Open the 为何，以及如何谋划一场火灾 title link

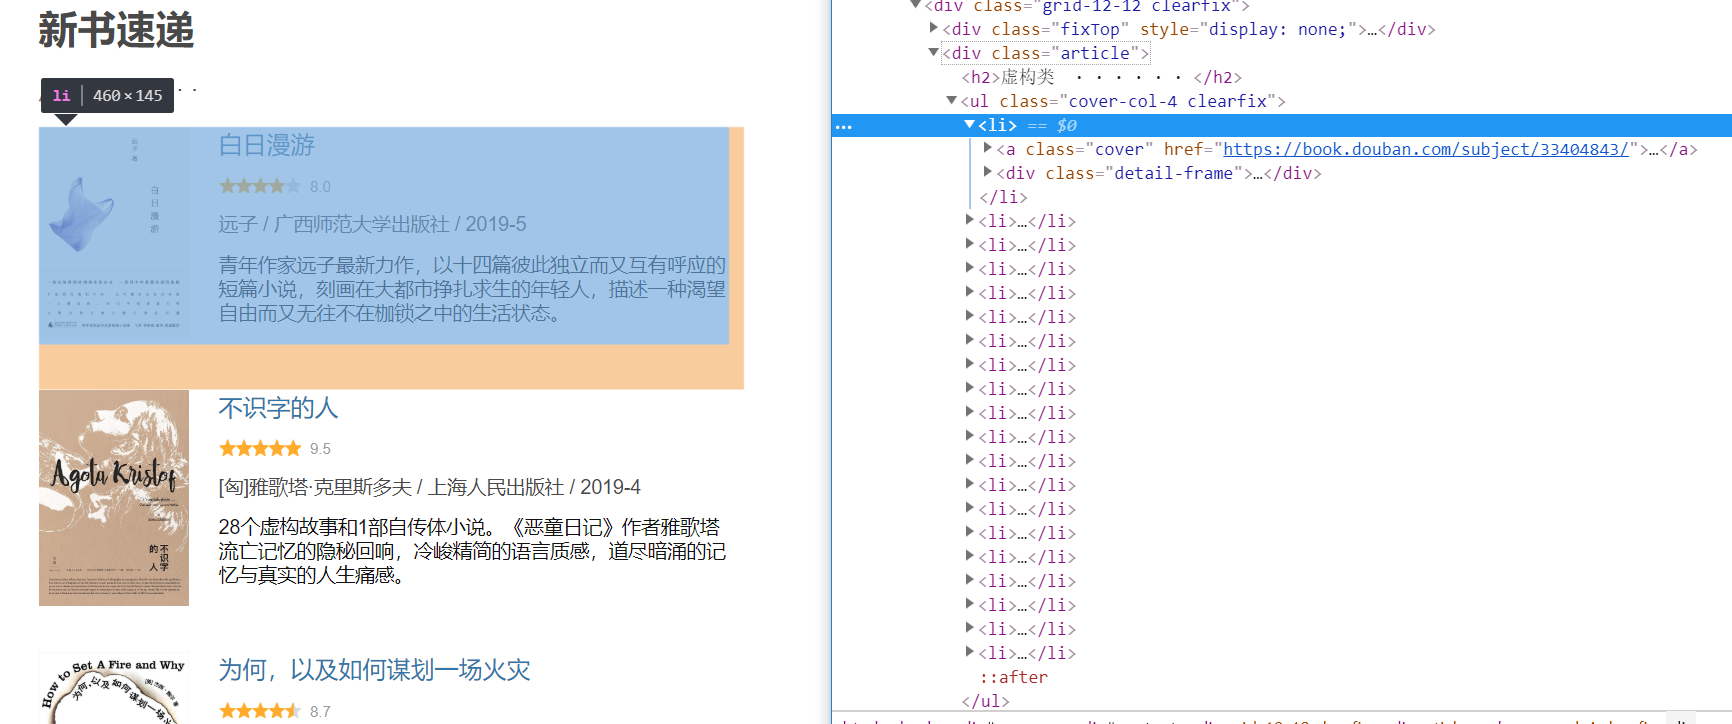pyautogui.click(x=374, y=670)
